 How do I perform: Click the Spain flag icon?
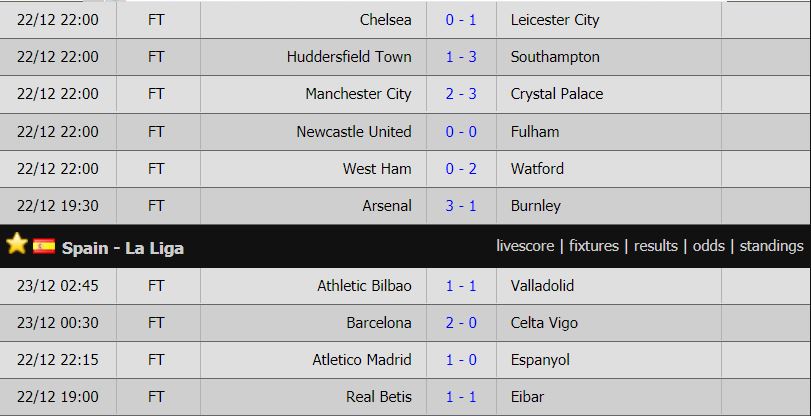(44, 246)
